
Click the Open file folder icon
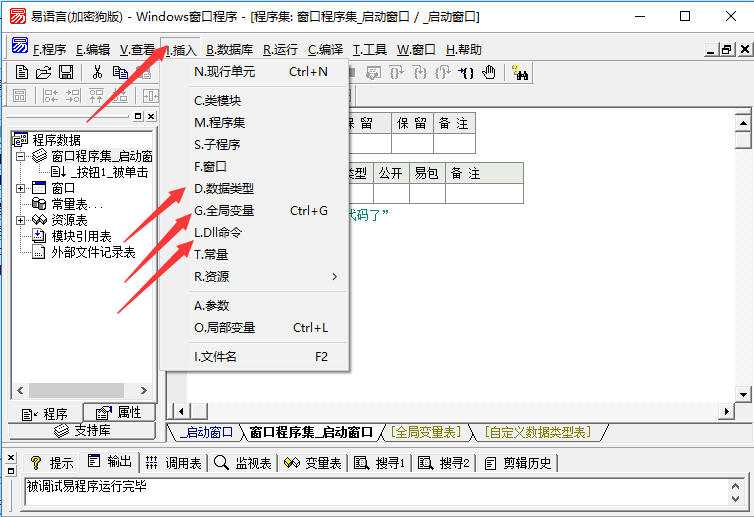pos(43,72)
